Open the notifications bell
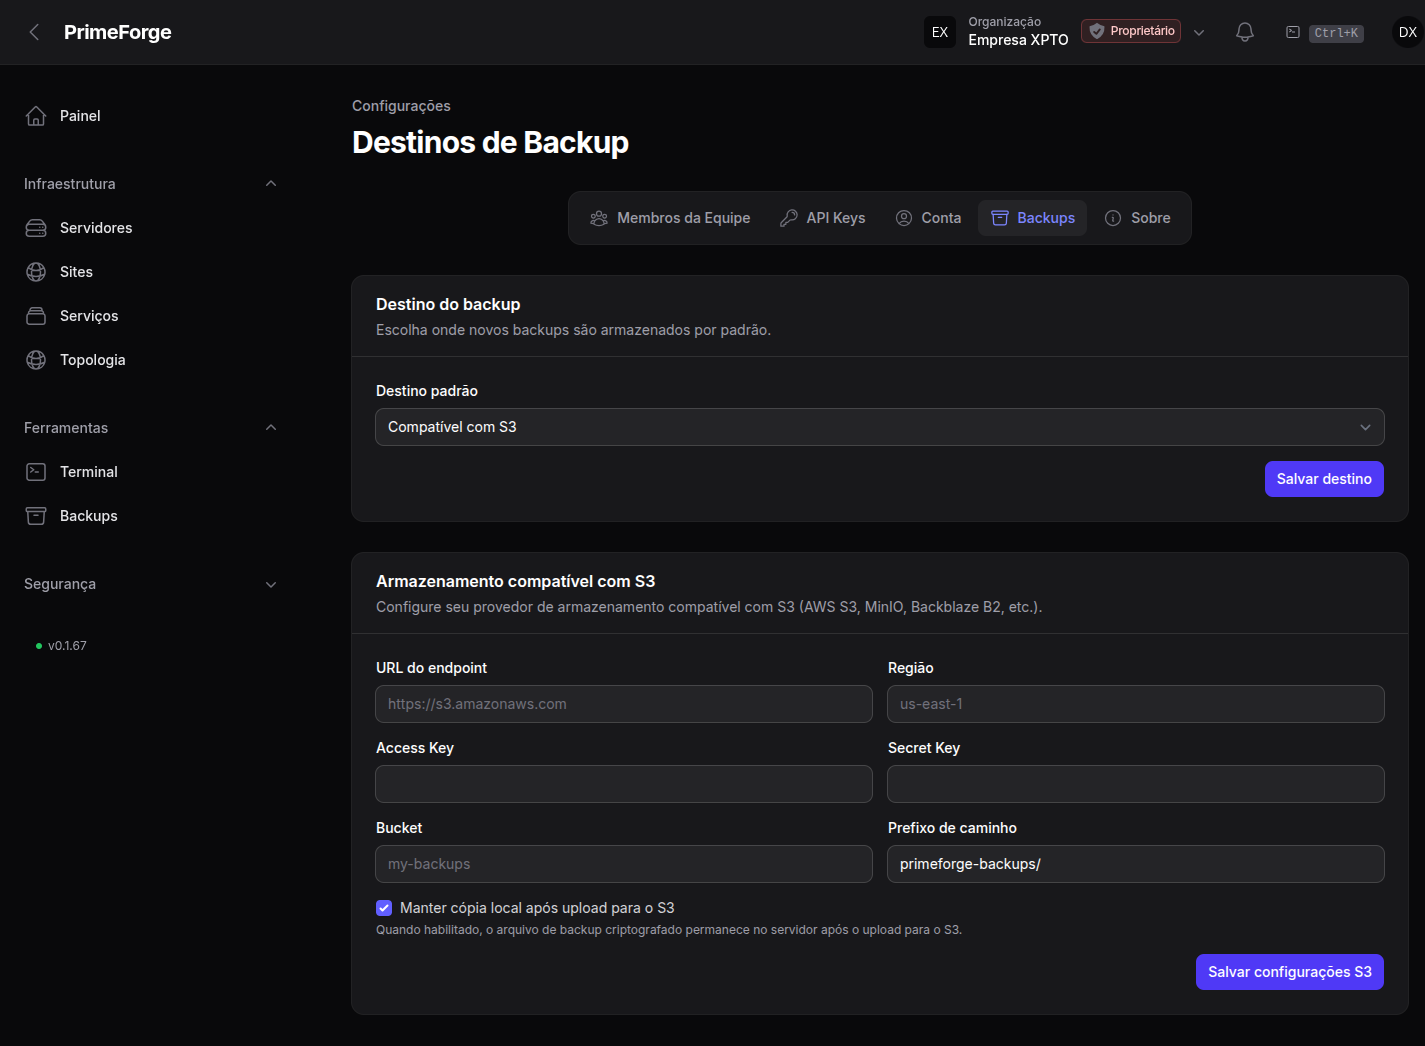Image resolution: width=1425 pixels, height=1046 pixels. [1245, 32]
